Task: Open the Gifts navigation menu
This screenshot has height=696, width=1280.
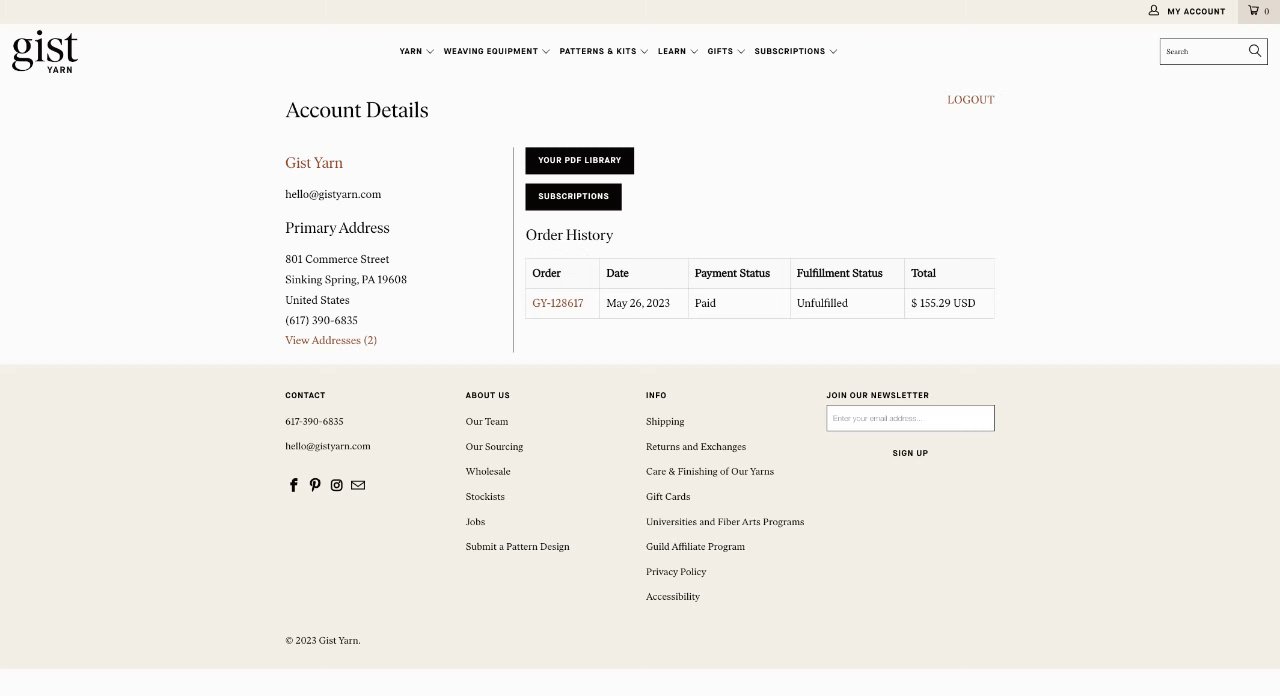Action: click(x=725, y=51)
